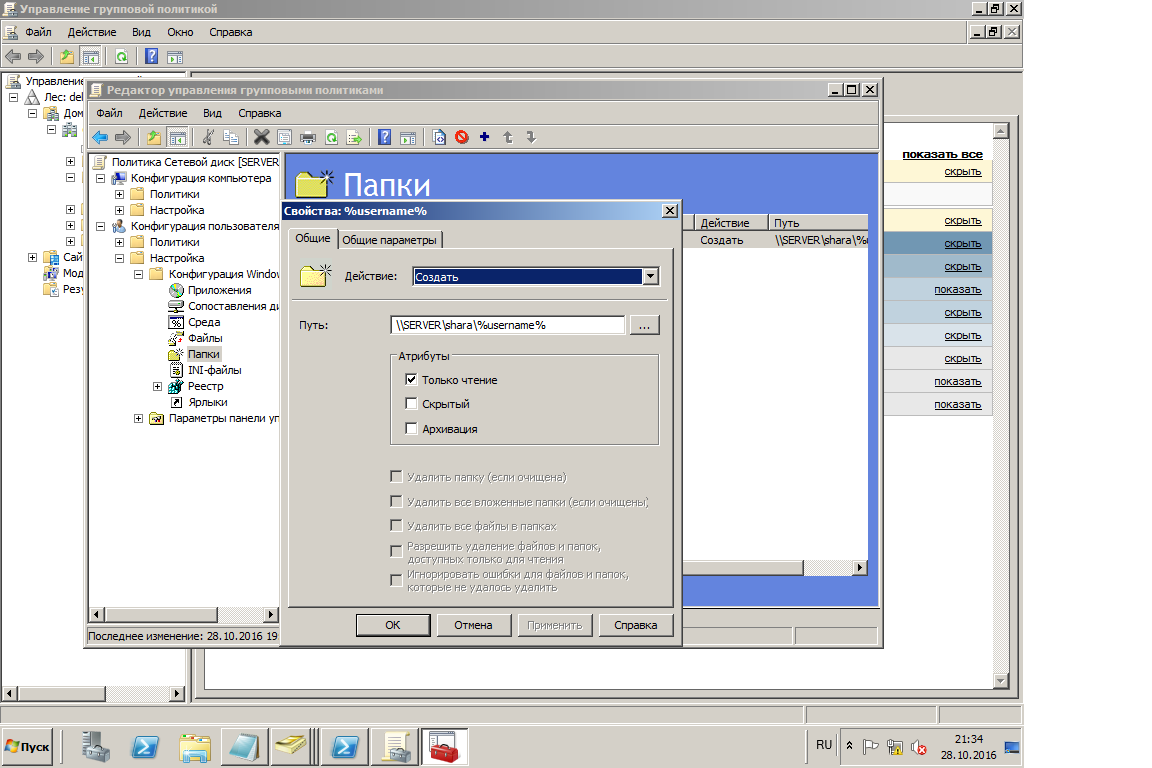This screenshot has width=1152, height=768.
Task: Check 'Разрешить удаление файлов и папок' checkbox
Action: tap(396, 550)
